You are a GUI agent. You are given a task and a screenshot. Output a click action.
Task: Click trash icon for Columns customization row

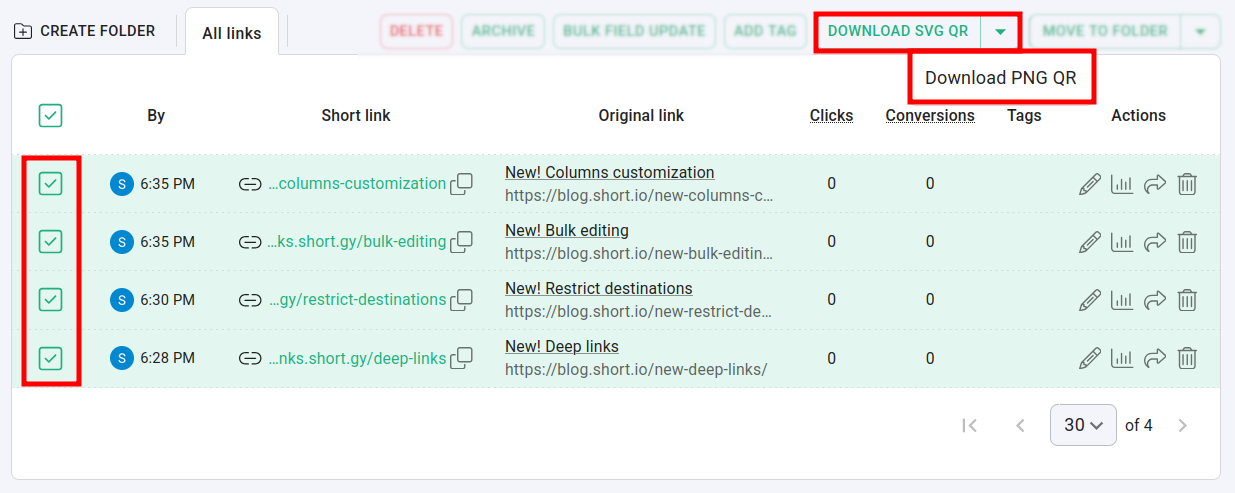point(1187,184)
